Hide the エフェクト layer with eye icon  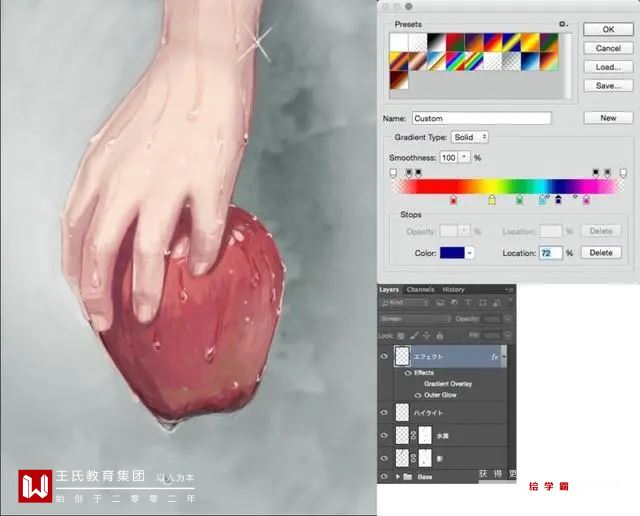384,356
